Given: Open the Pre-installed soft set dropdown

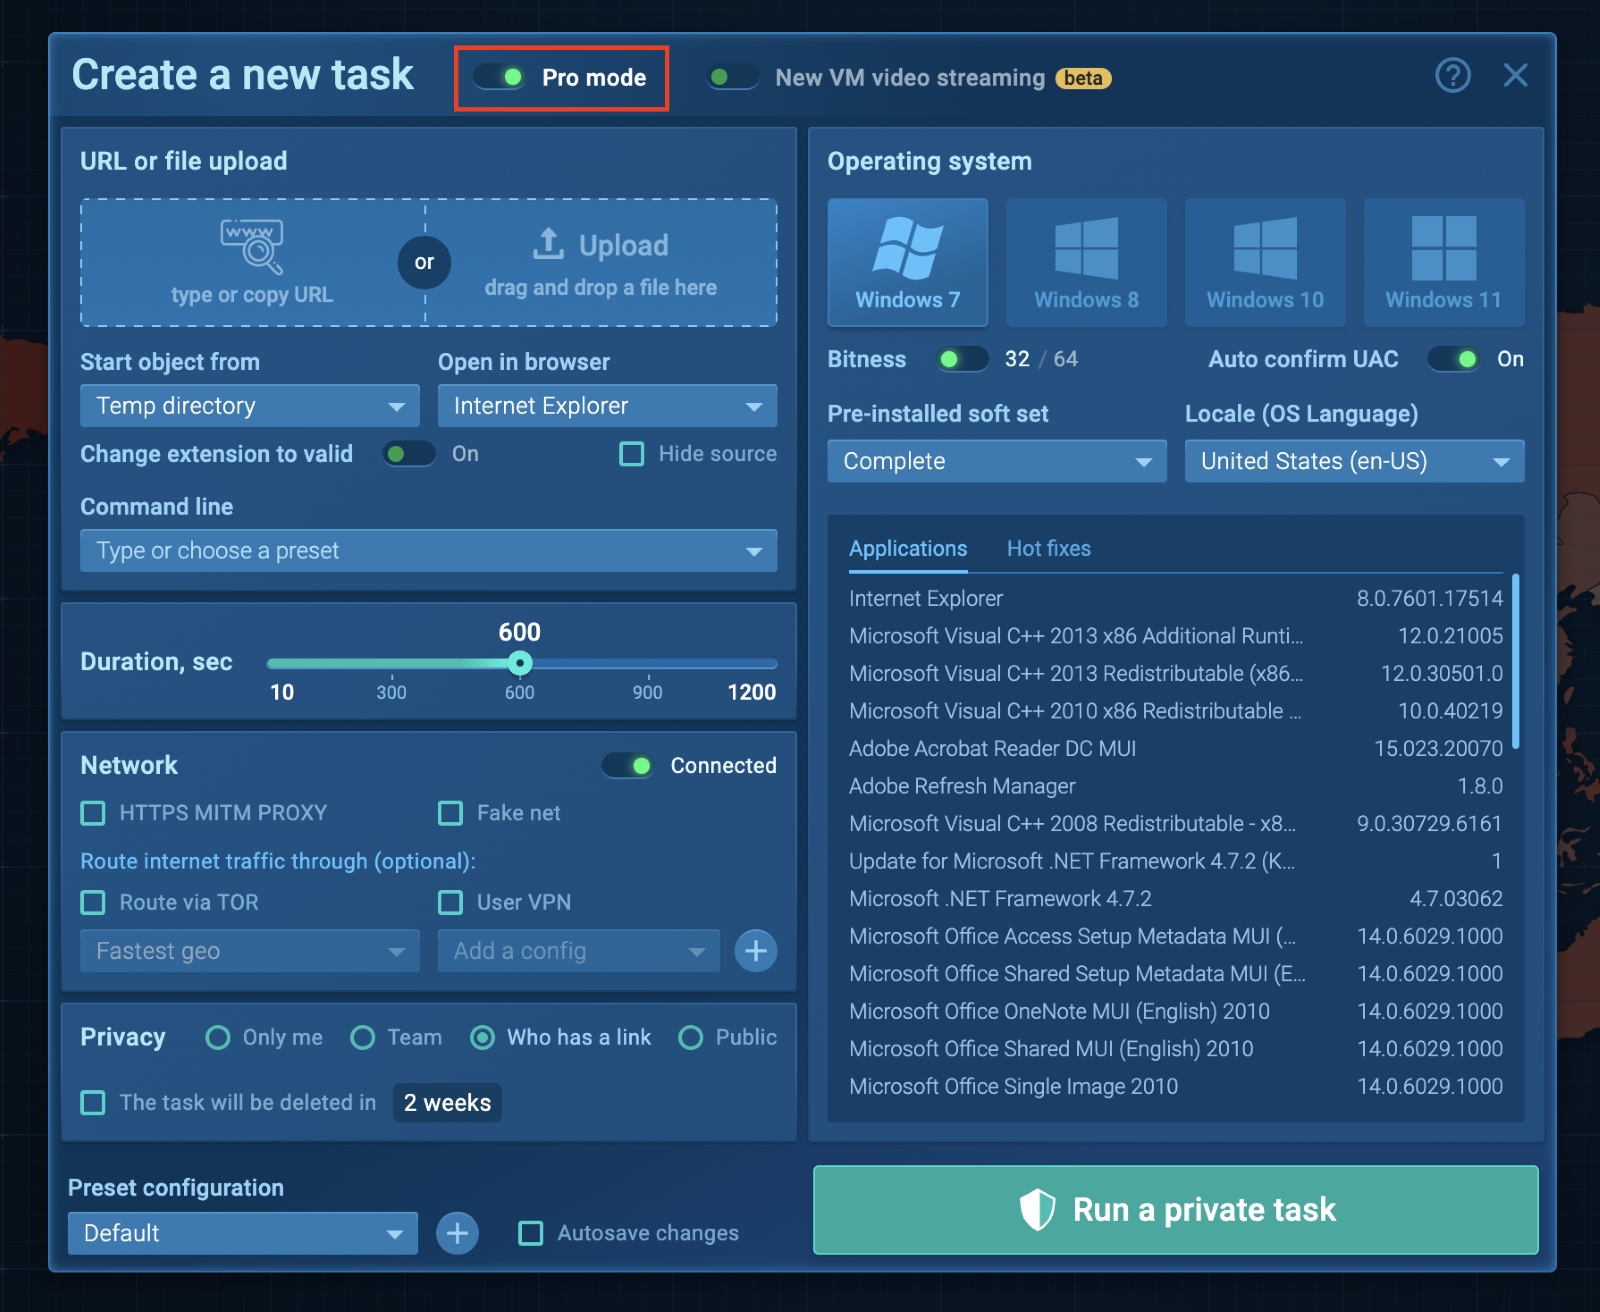Looking at the screenshot, I should point(996,461).
